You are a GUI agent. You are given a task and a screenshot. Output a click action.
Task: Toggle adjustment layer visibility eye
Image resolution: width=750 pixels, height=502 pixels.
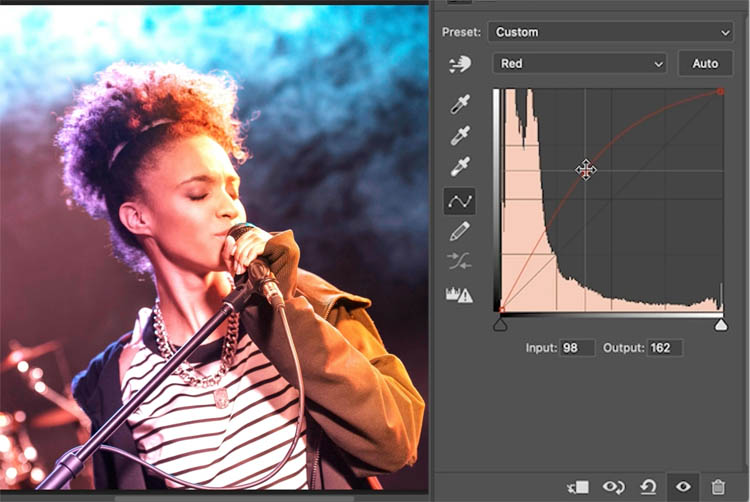pos(683,487)
